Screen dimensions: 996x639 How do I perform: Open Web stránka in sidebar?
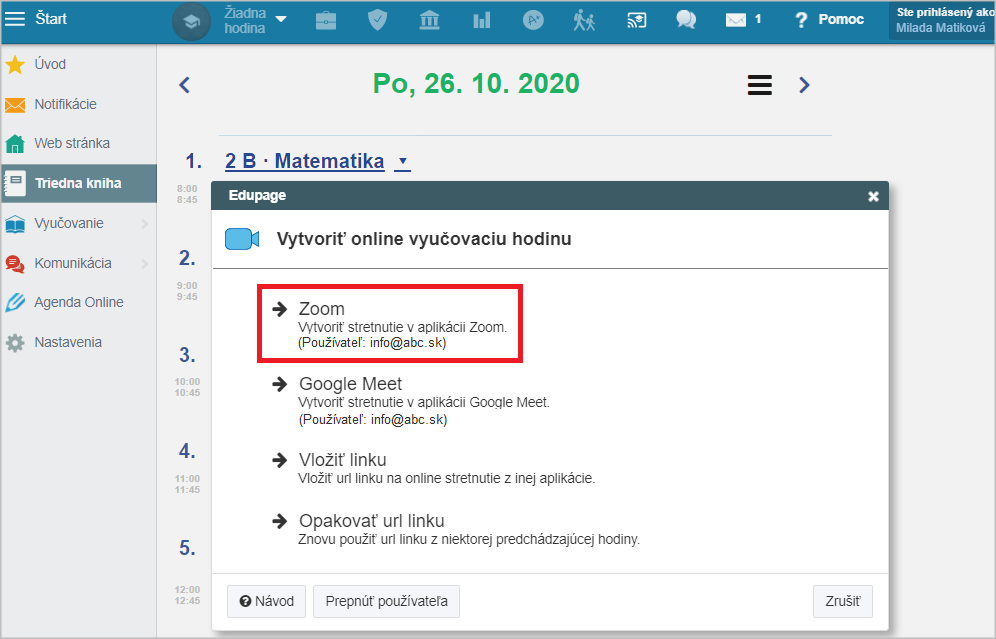point(72,144)
